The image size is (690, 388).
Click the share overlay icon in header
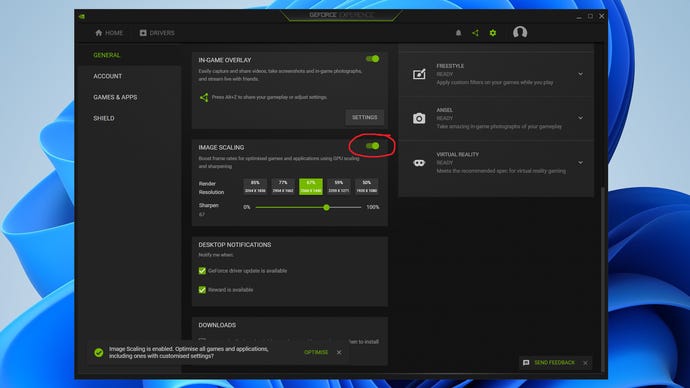point(475,33)
